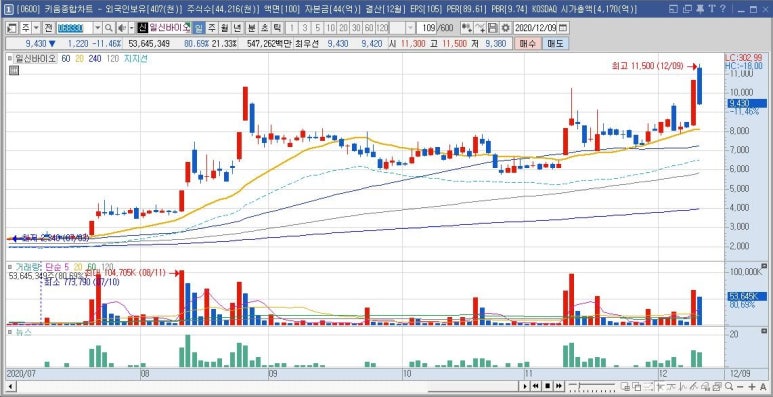This screenshot has width=773, height=397.
Task: Expand the minute interval dropdown after 120
Action: pyautogui.click(x=410, y=28)
